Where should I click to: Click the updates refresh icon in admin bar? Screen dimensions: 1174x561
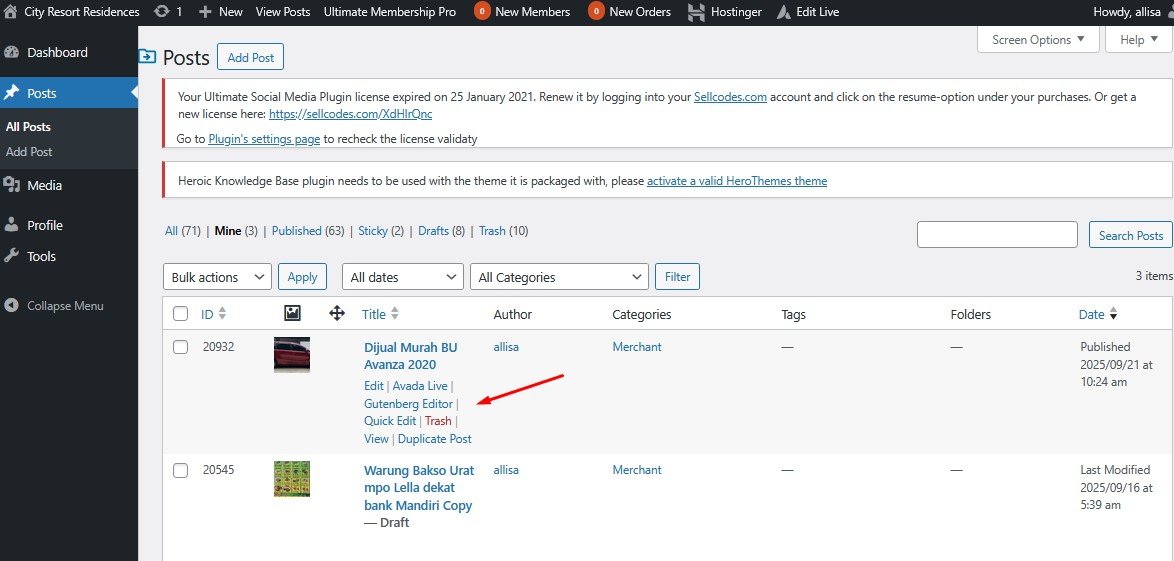(x=161, y=12)
